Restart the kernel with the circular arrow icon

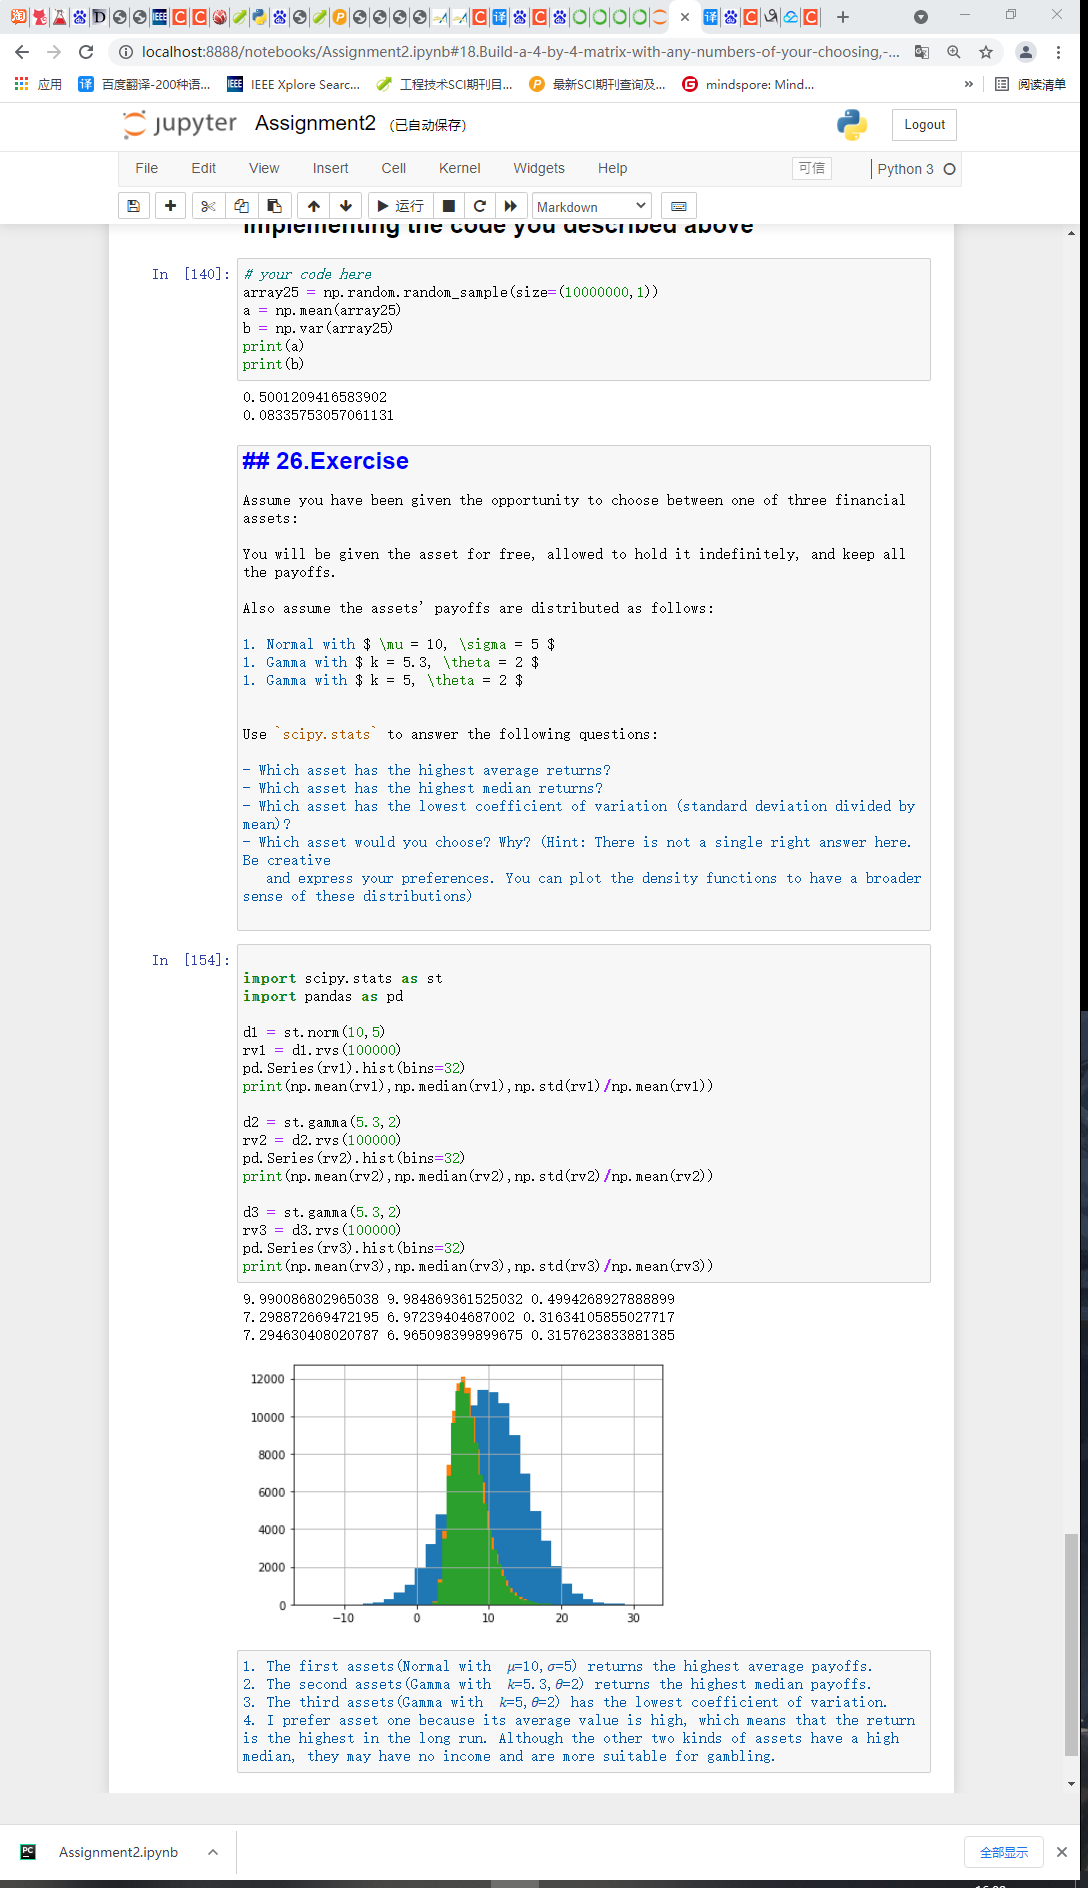(x=480, y=206)
